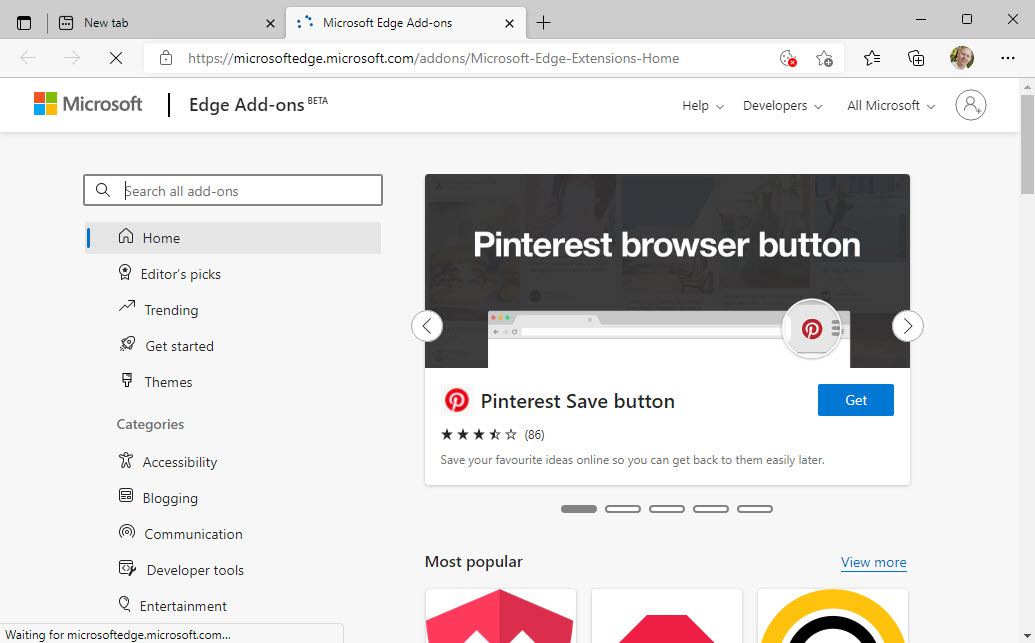Open the Trending section
This screenshot has height=643, width=1035.
click(x=158, y=309)
